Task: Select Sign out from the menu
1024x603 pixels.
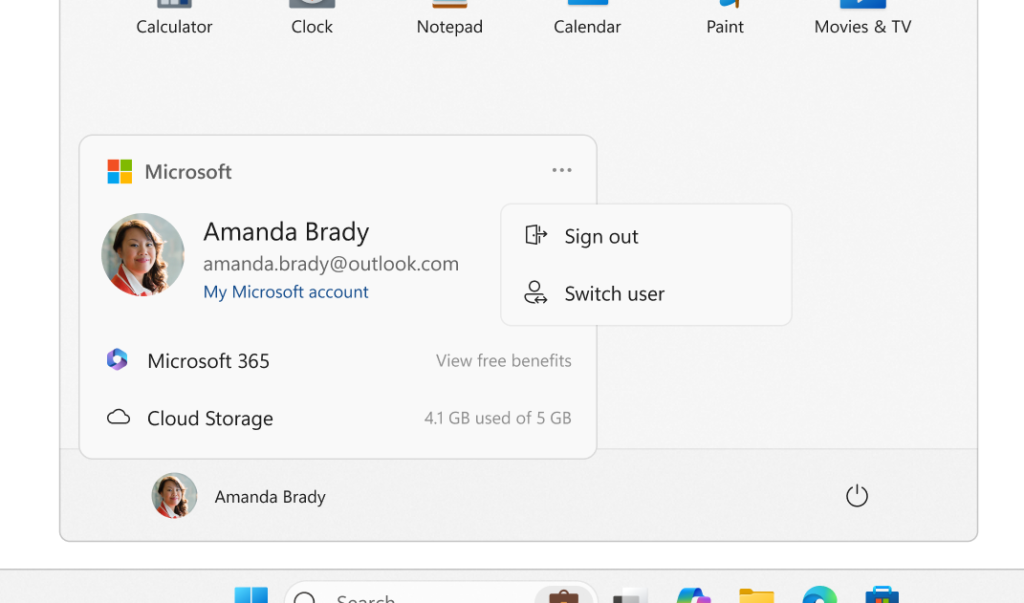Action: coord(600,237)
